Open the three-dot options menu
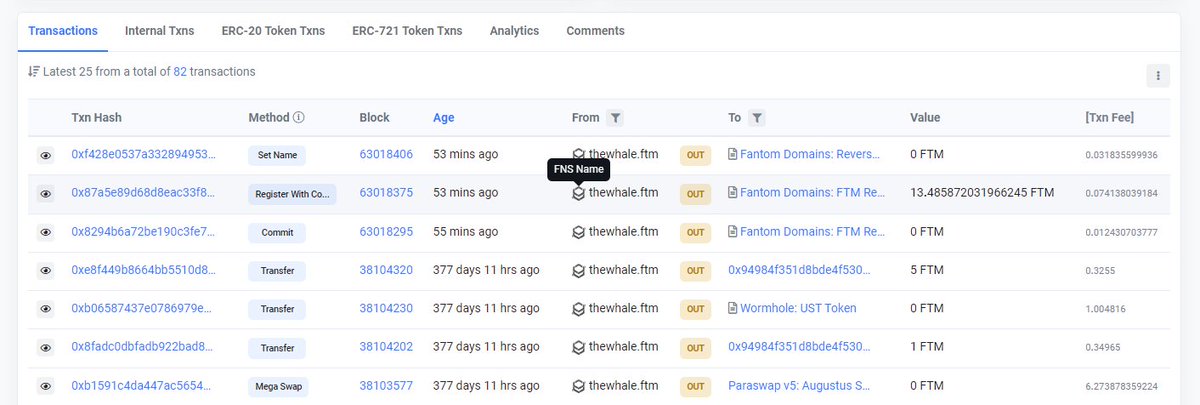The width and height of the screenshot is (1200, 405). [1157, 75]
